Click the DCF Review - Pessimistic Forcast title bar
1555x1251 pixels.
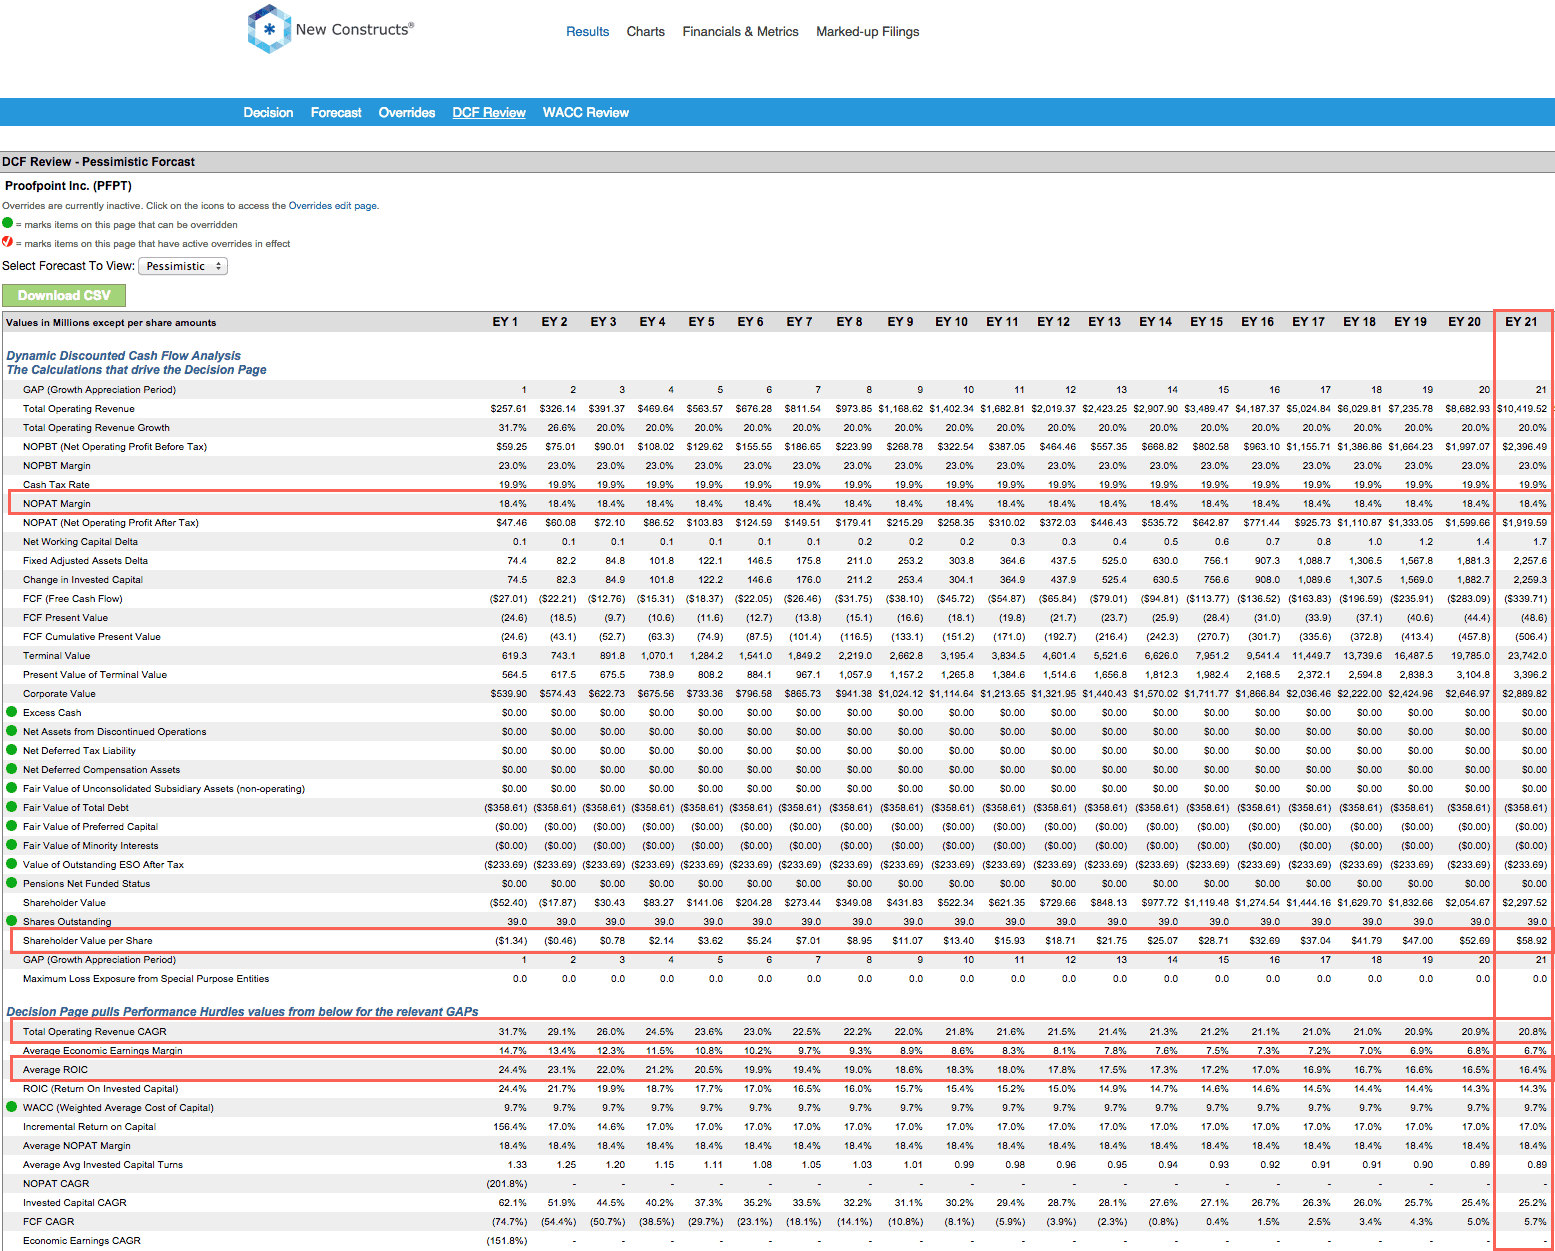(x=777, y=162)
